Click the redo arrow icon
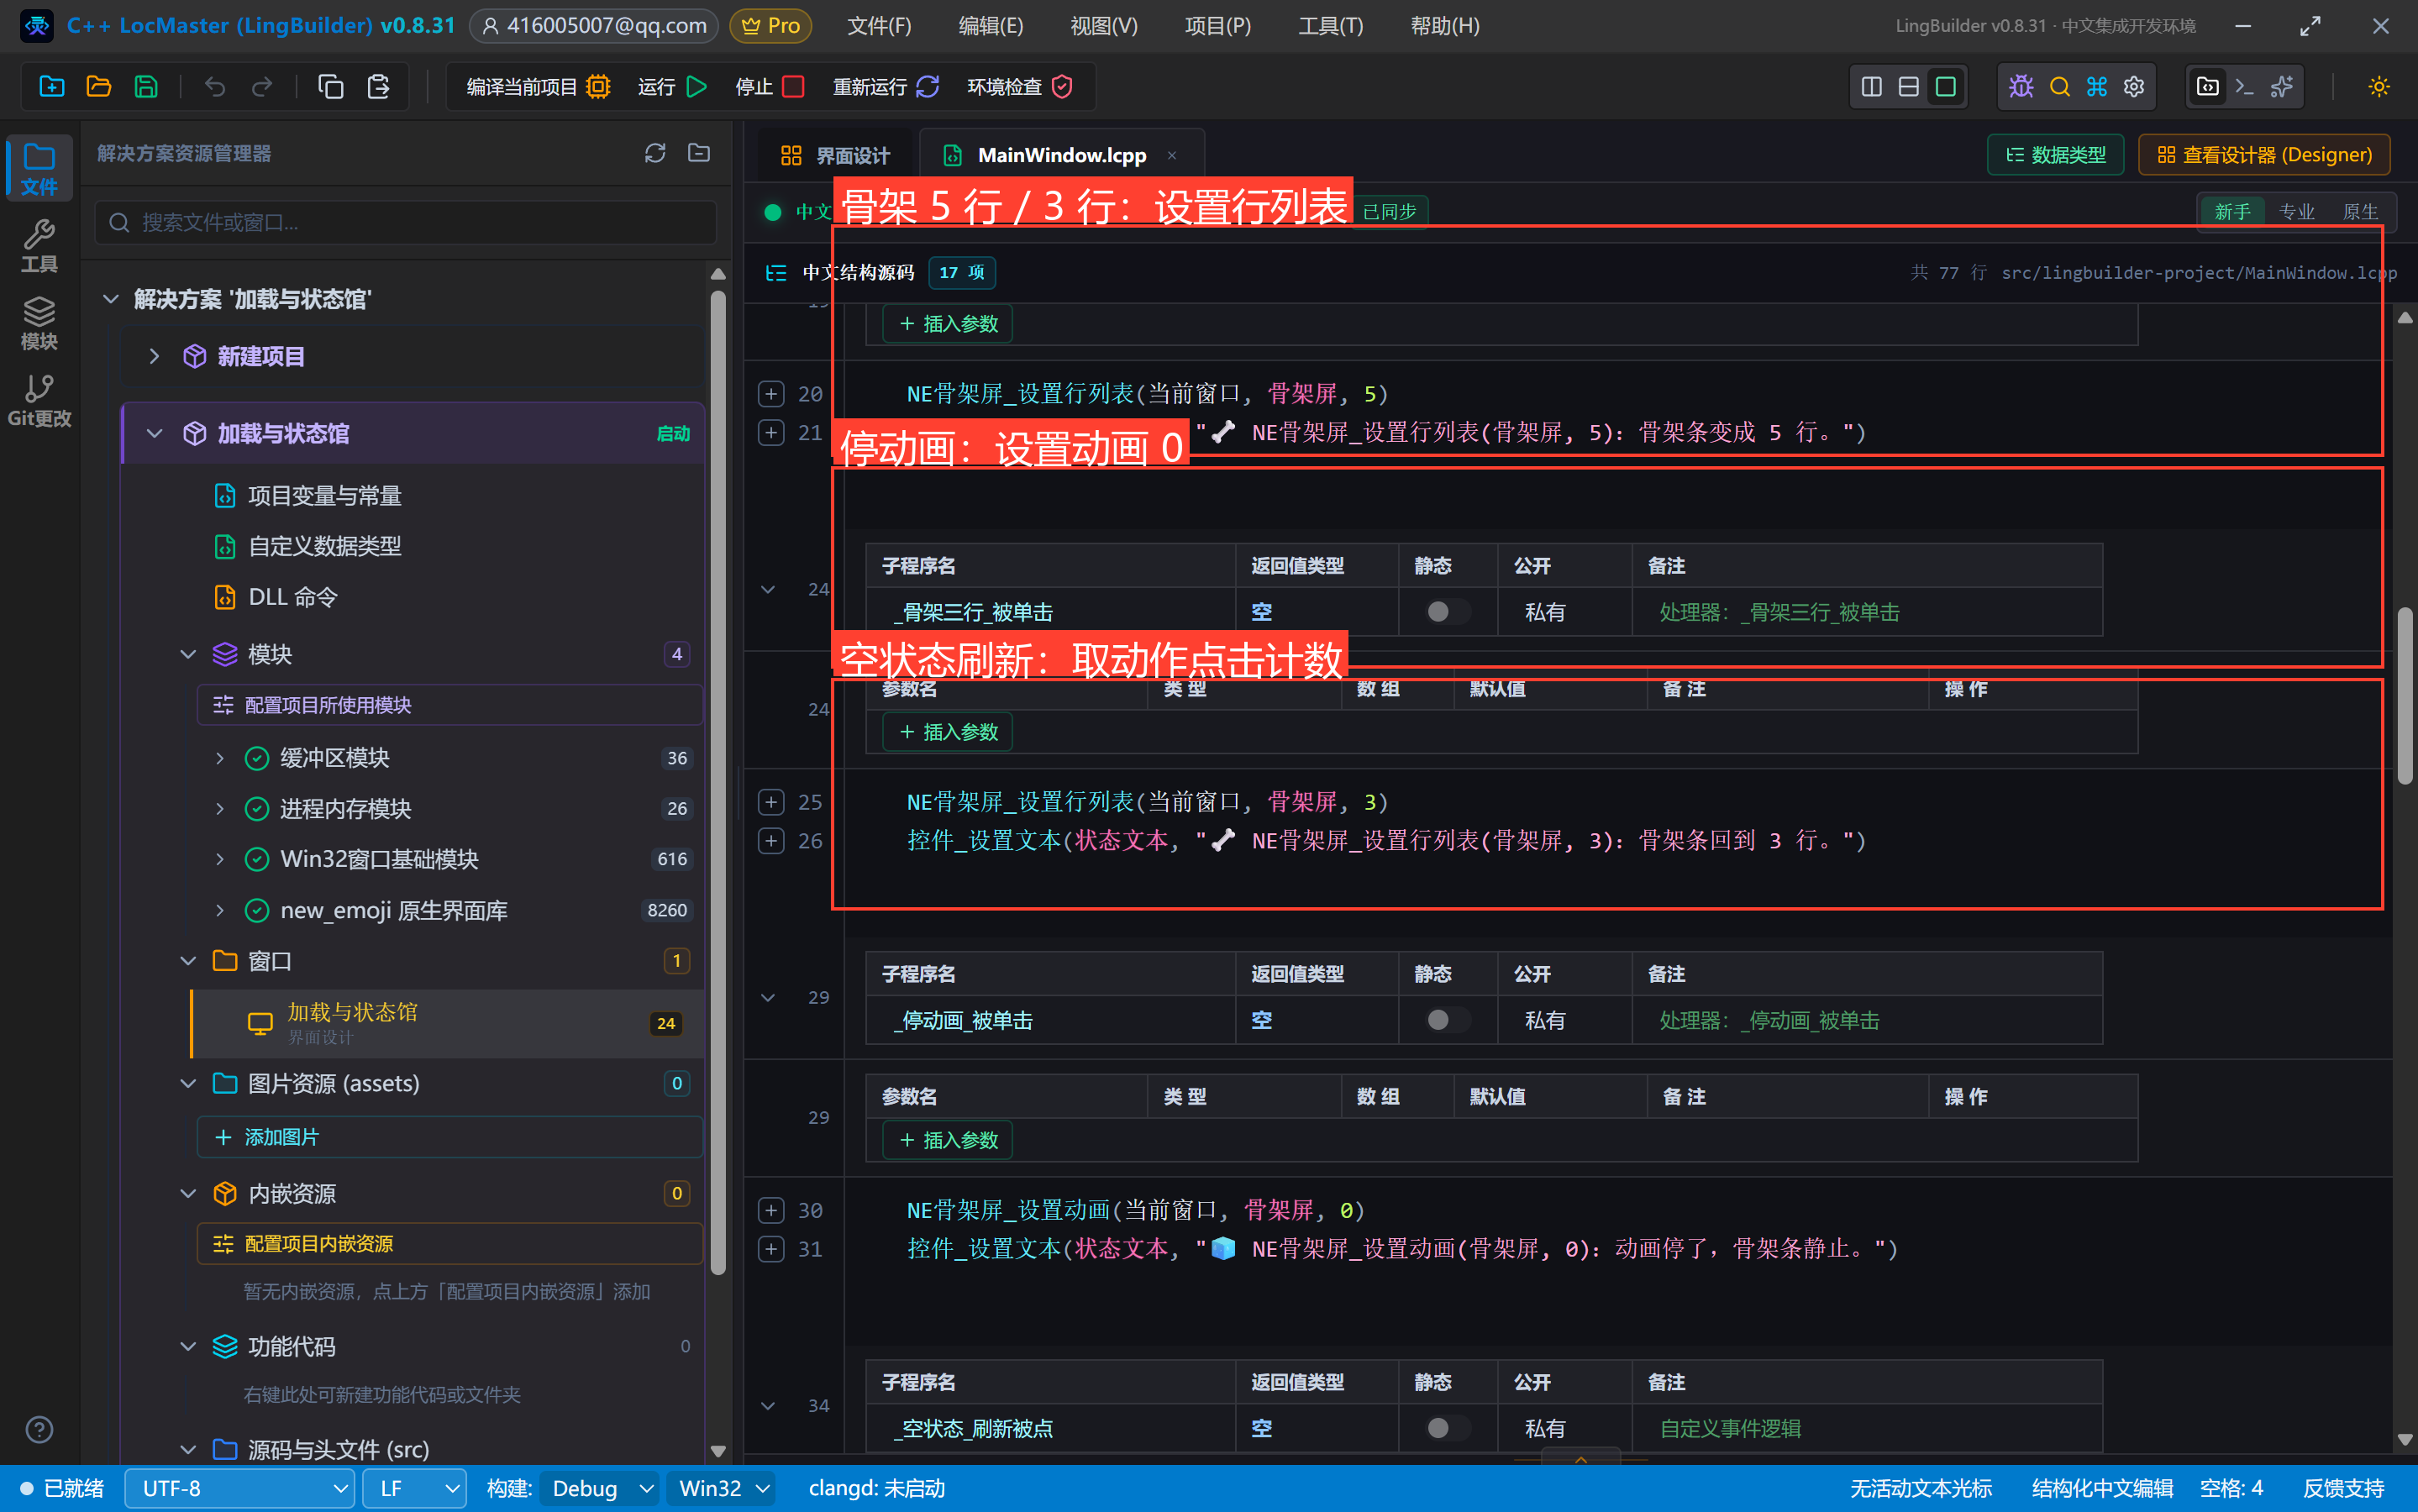The image size is (2418, 1512). tap(262, 87)
